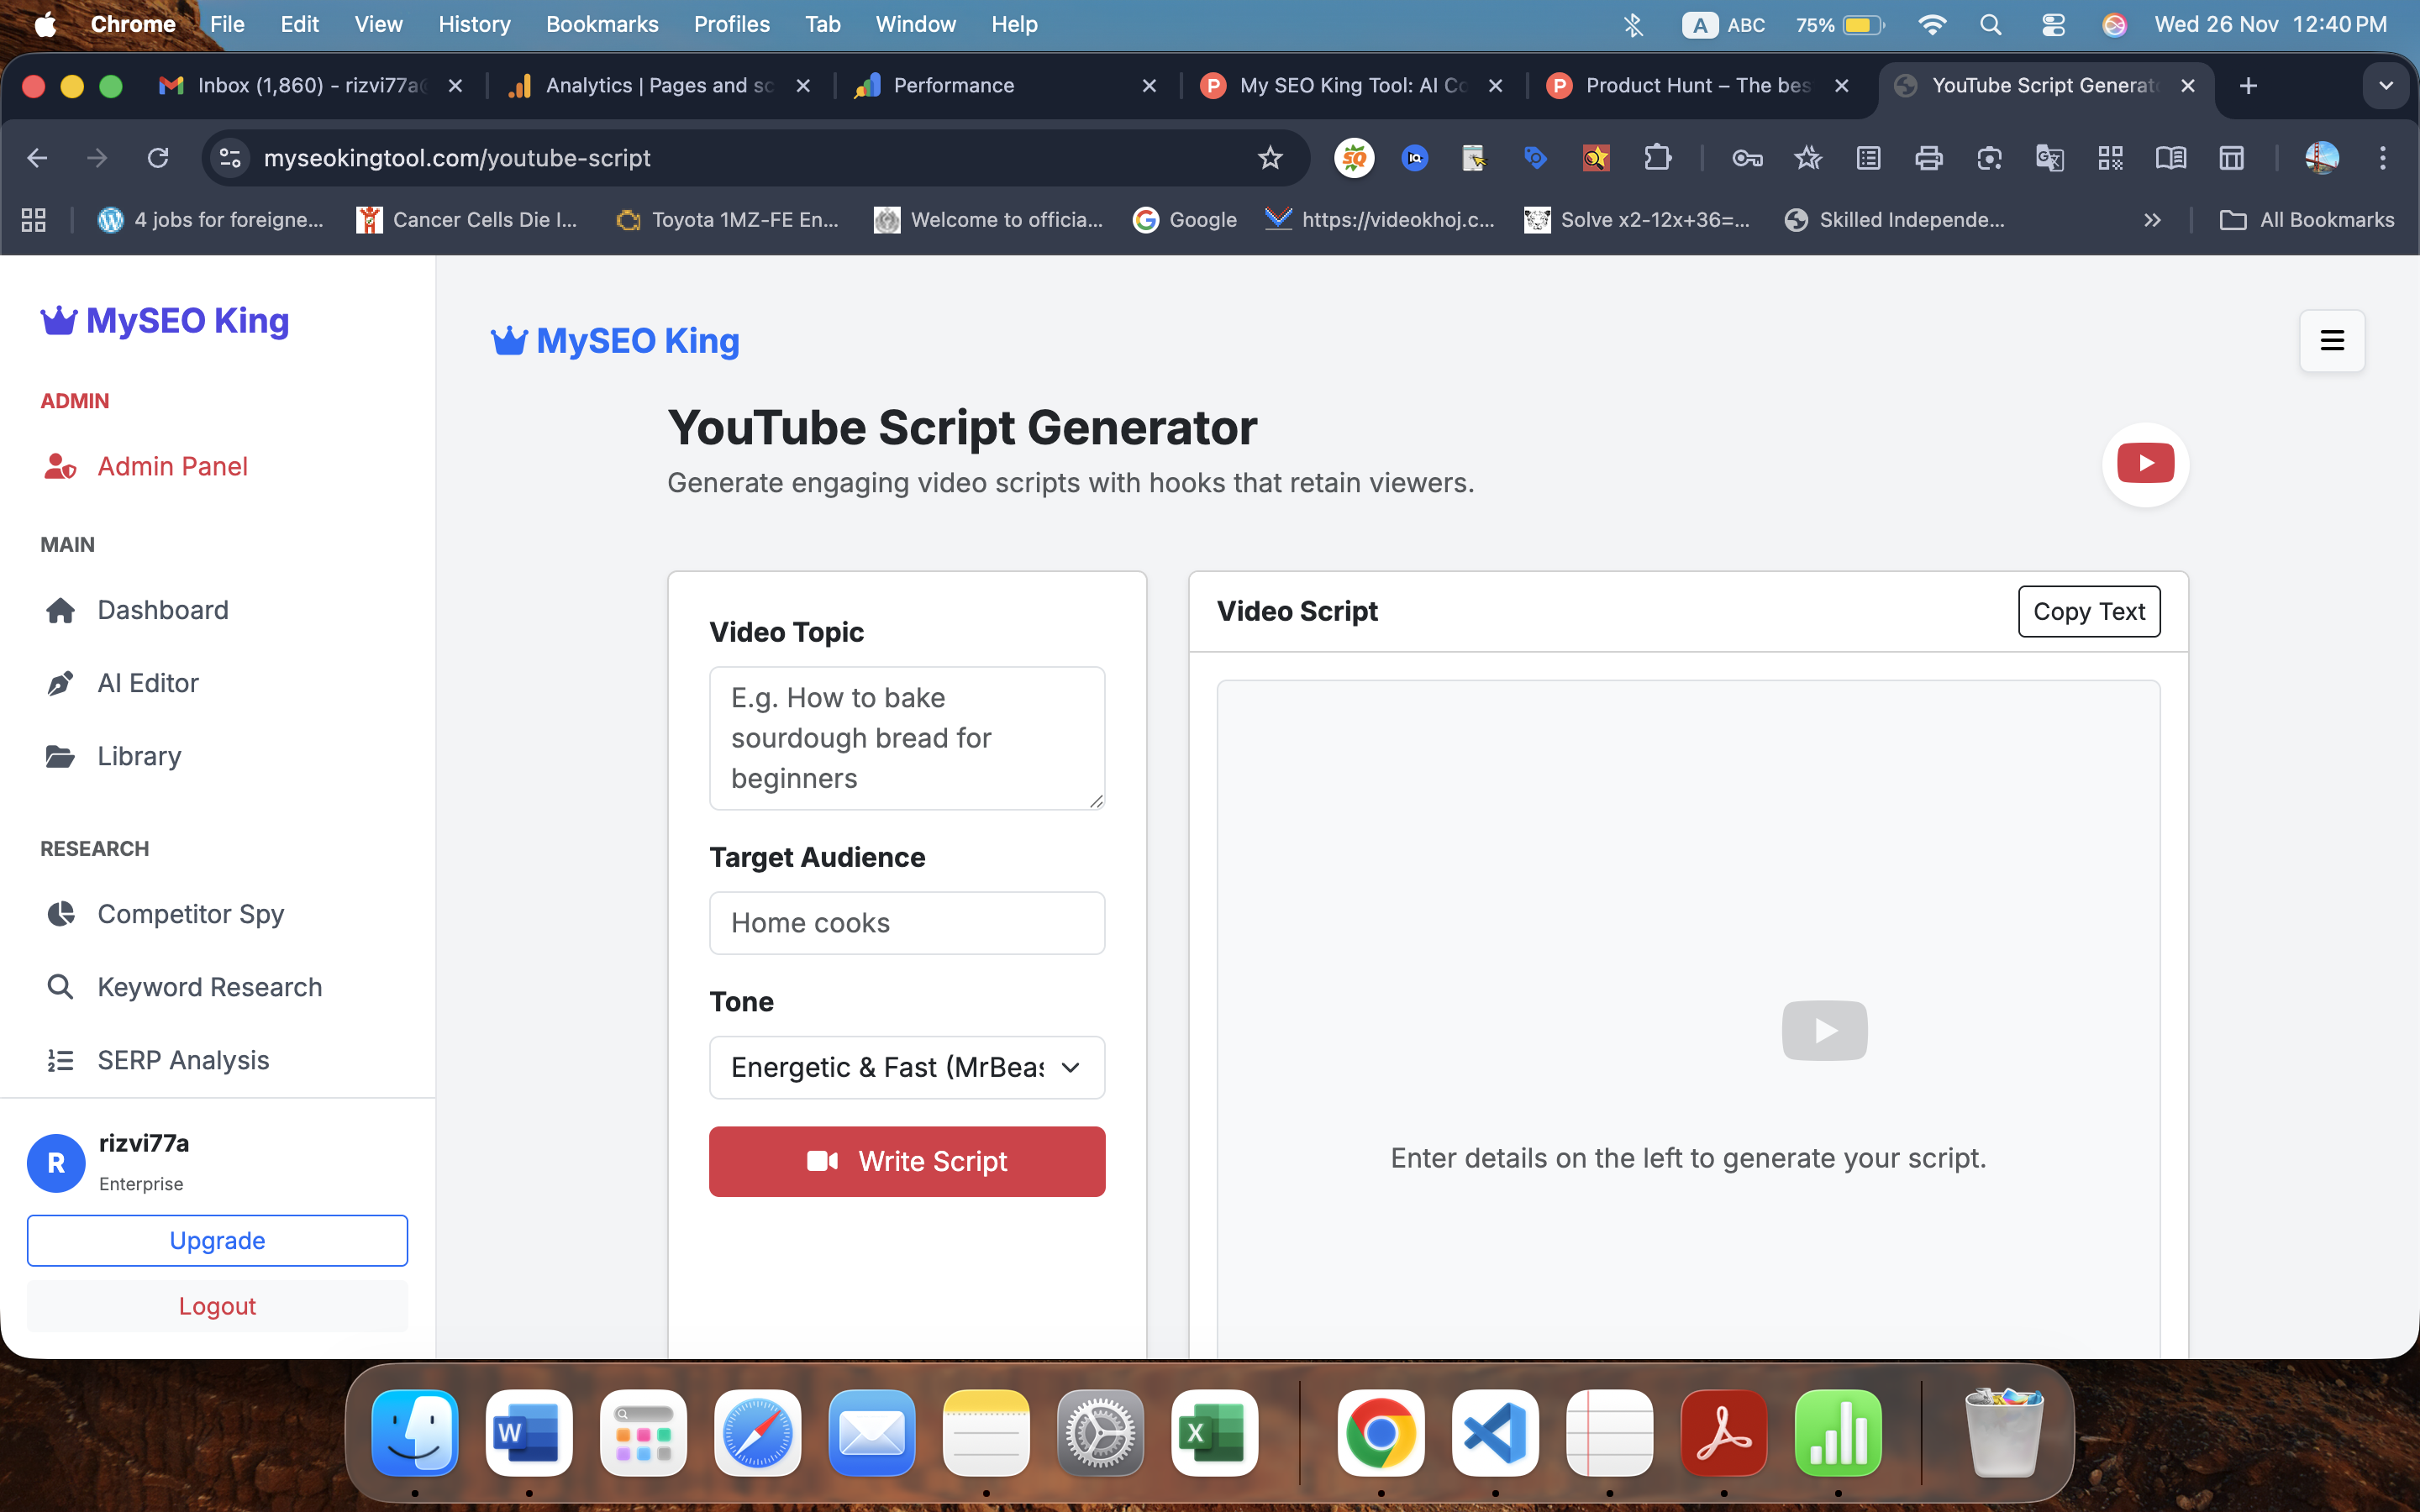Click the Upgrade button

217,1240
